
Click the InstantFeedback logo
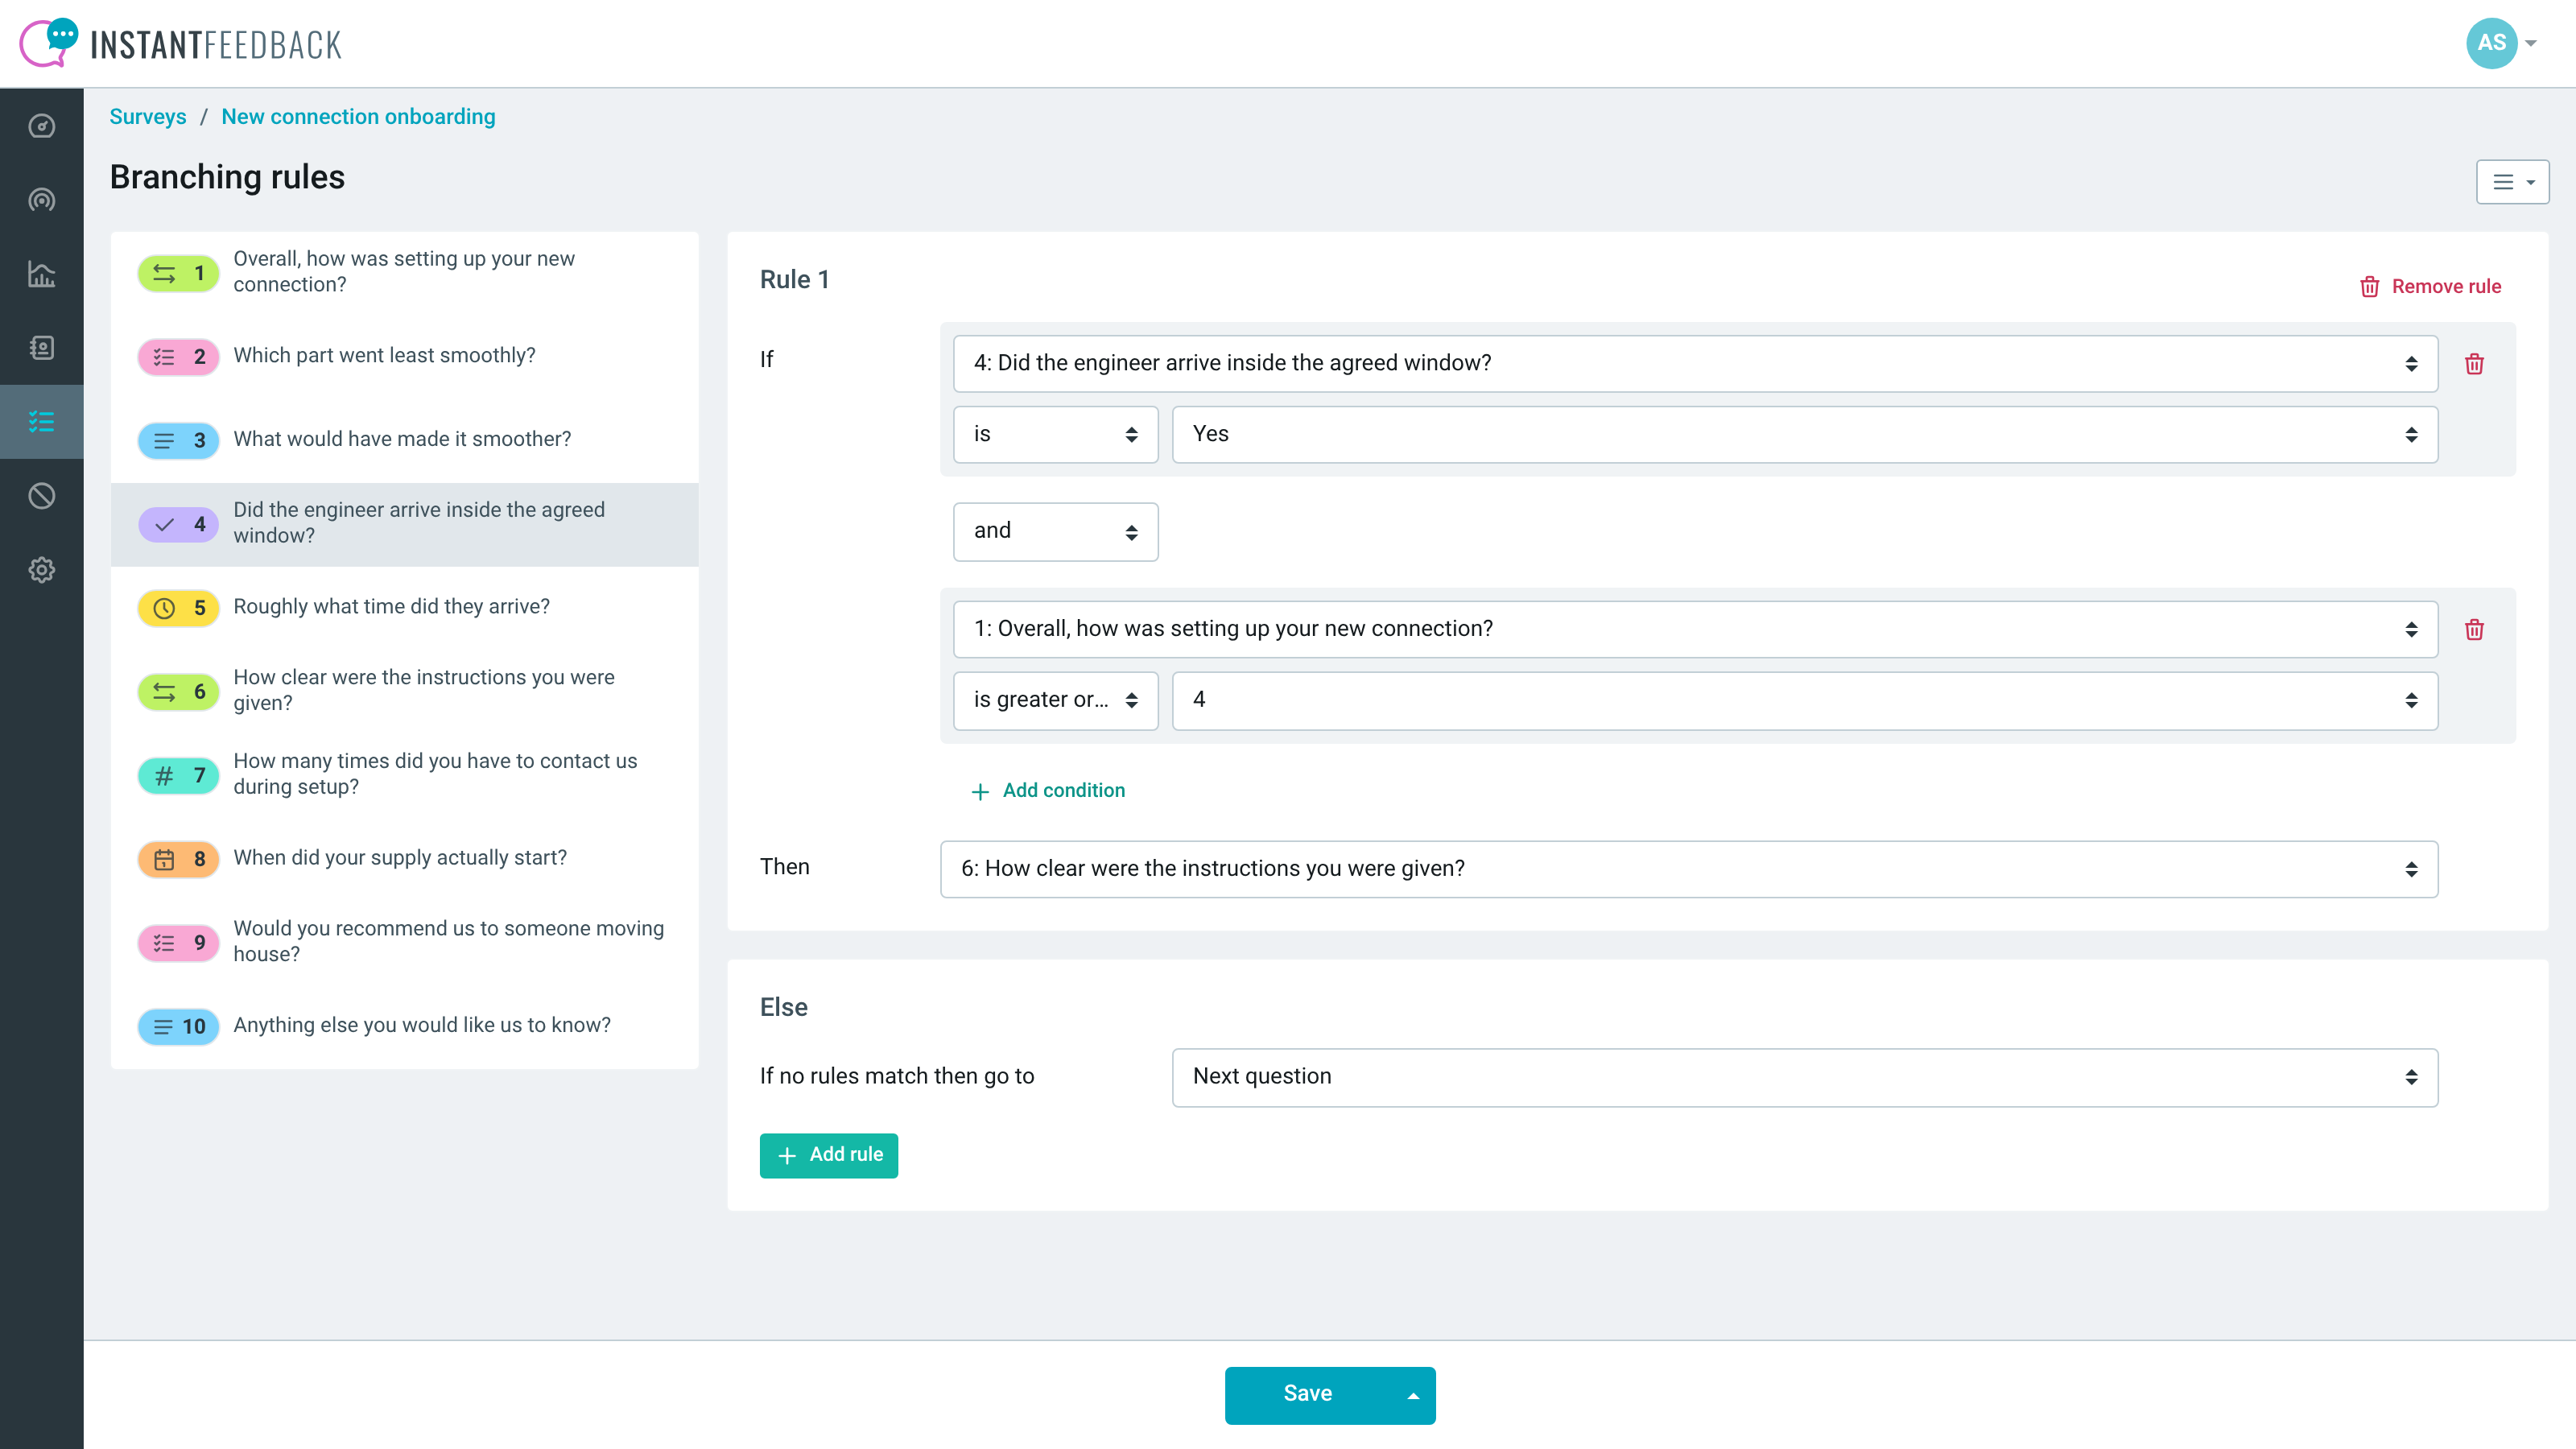(181, 43)
